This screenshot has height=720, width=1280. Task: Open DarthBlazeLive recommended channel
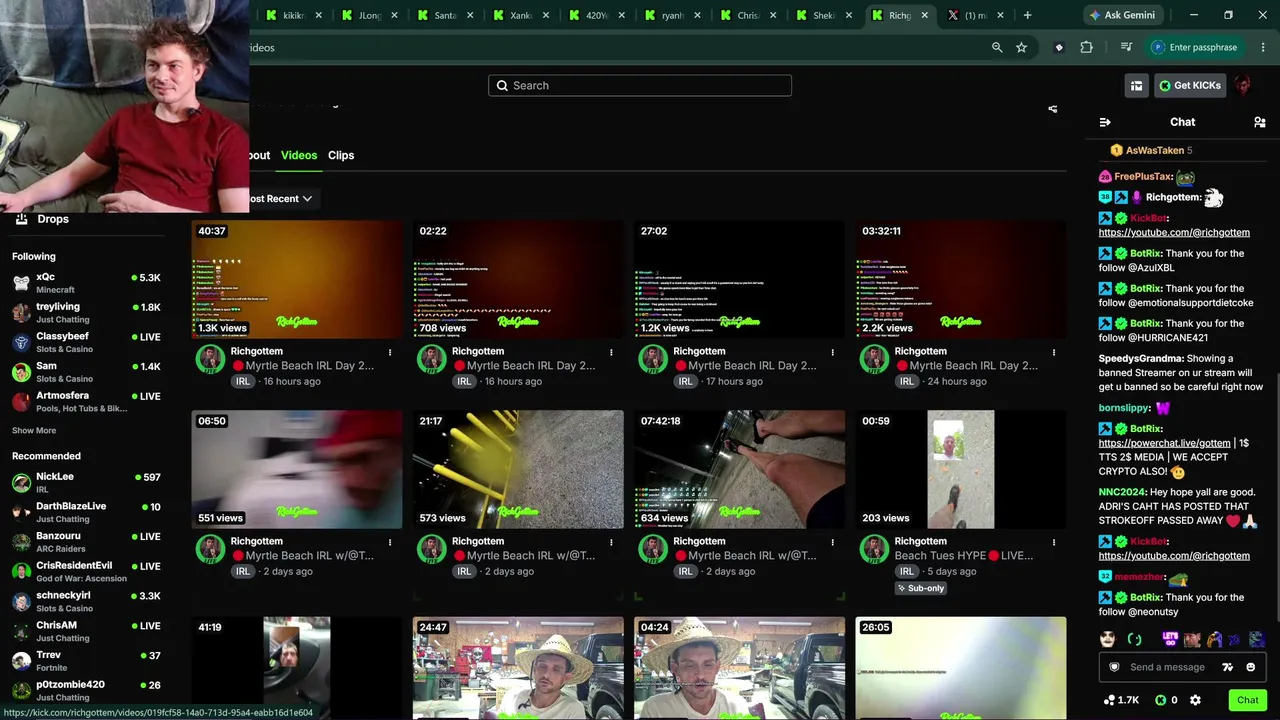pyautogui.click(x=86, y=512)
